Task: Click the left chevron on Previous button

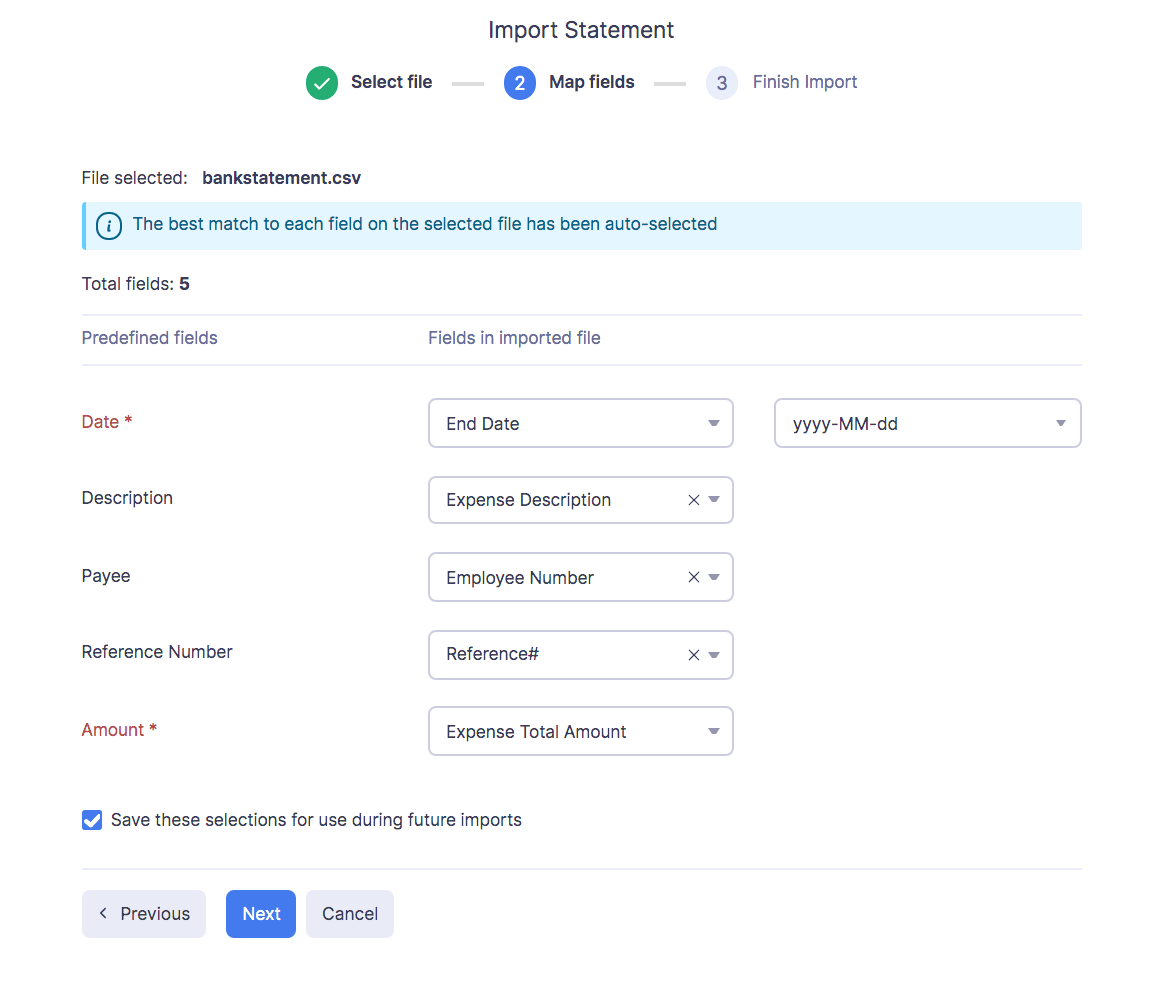Action: [103, 914]
